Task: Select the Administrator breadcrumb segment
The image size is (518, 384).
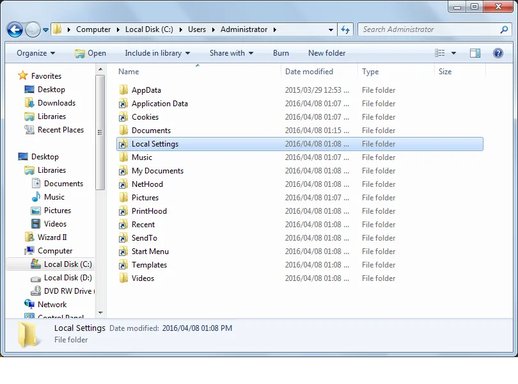Action: [244, 29]
